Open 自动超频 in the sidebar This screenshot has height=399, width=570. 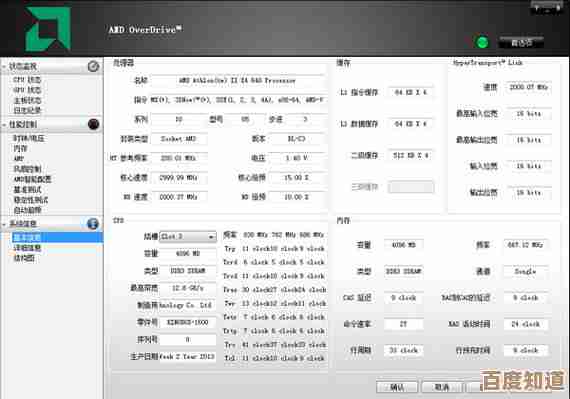point(27,210)
